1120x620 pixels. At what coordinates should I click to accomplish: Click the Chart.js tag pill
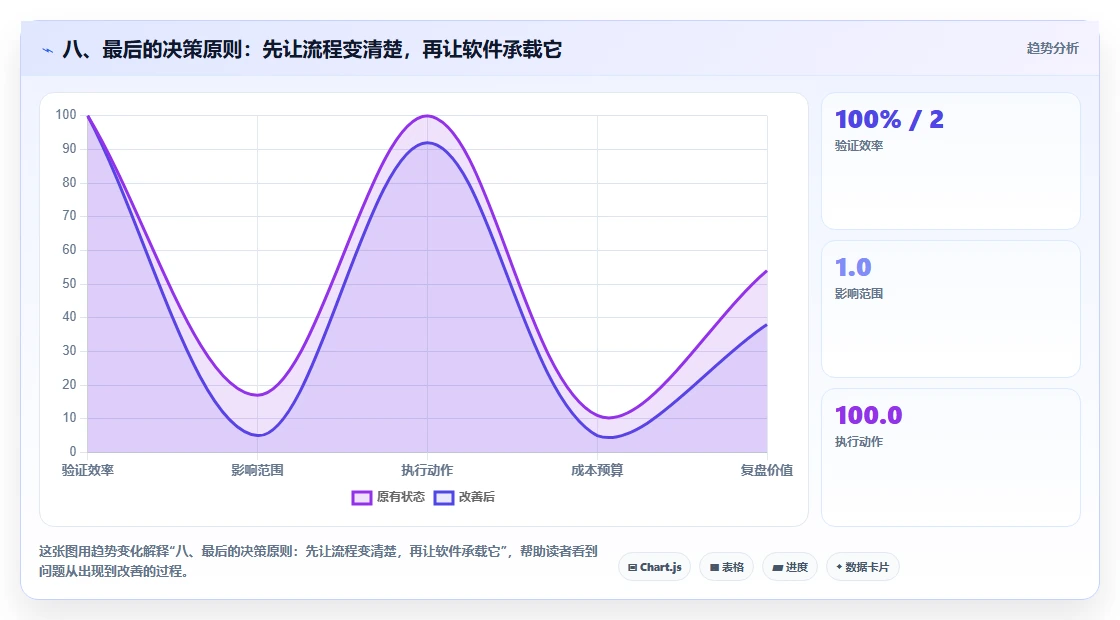654,567
